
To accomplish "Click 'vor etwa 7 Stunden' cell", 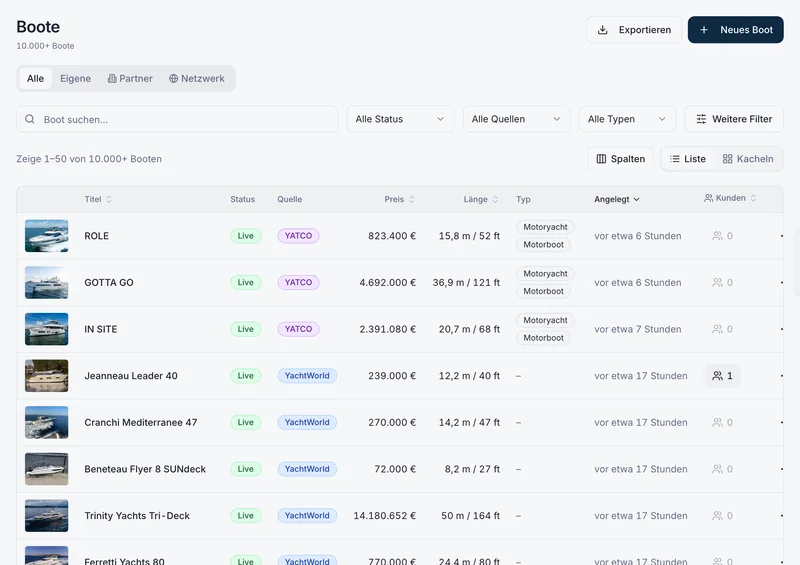I will pos(637,329).
